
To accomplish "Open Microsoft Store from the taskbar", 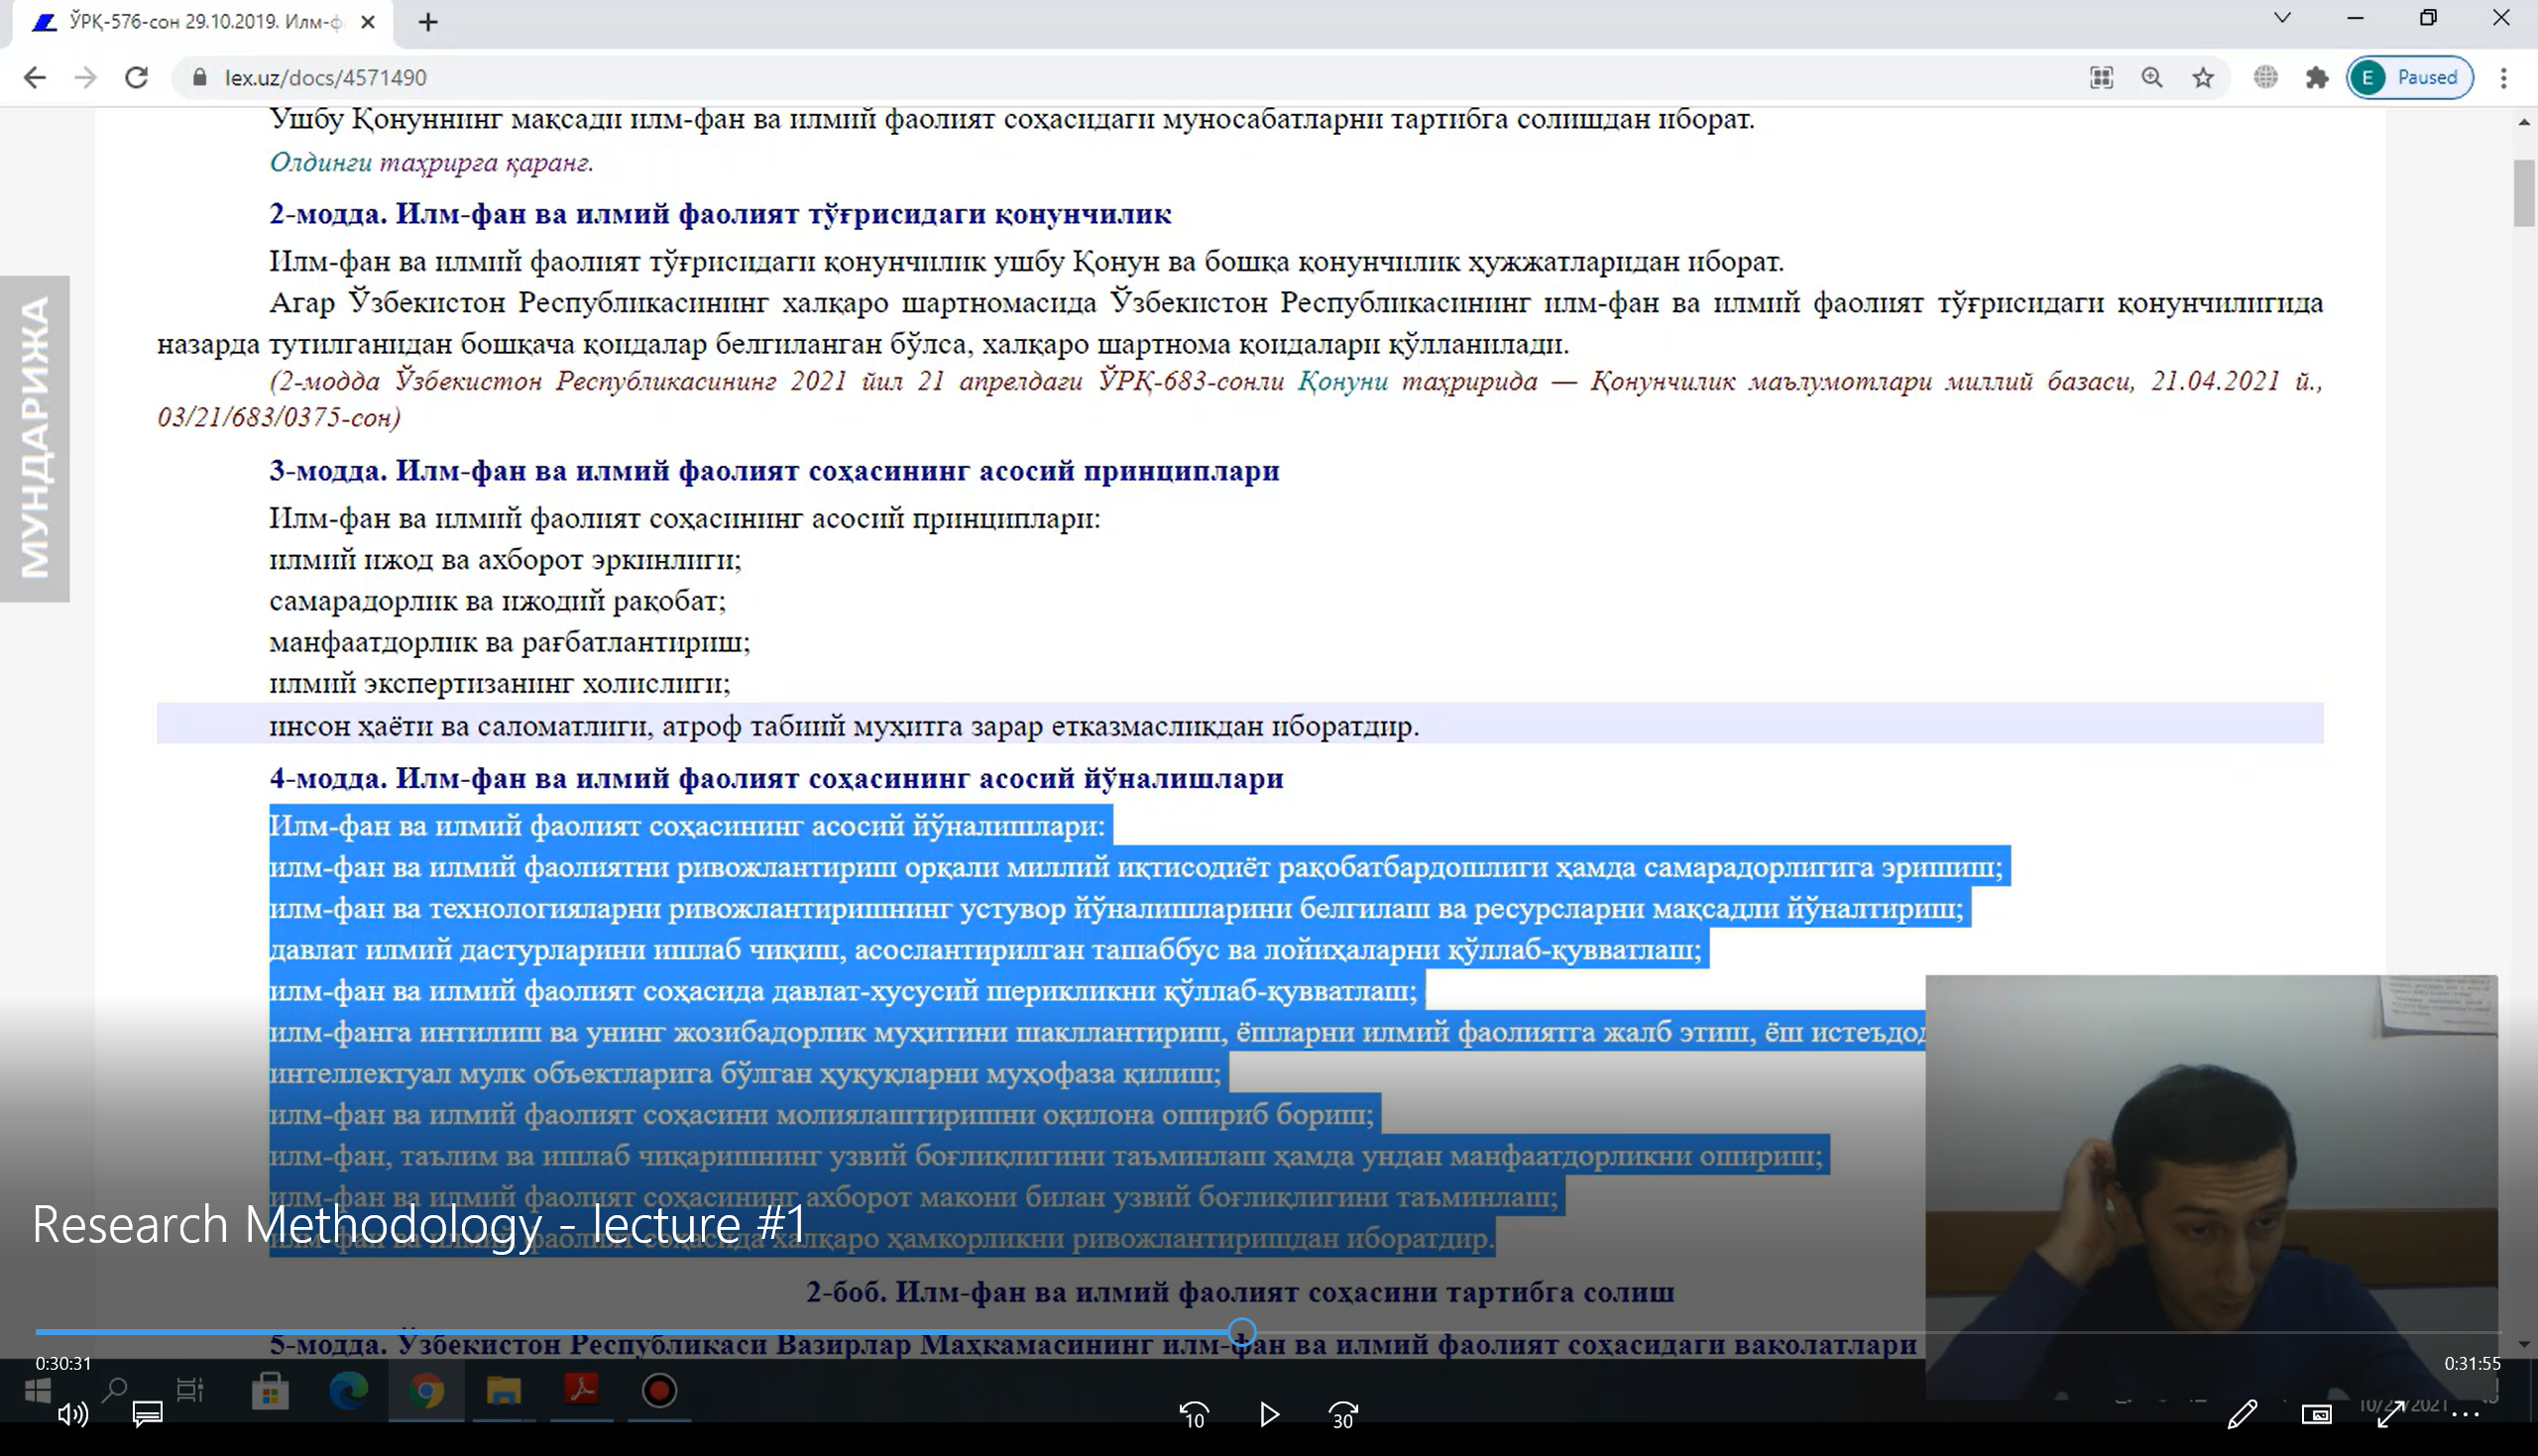I will pyautogui.click(x=270, y=1390).
